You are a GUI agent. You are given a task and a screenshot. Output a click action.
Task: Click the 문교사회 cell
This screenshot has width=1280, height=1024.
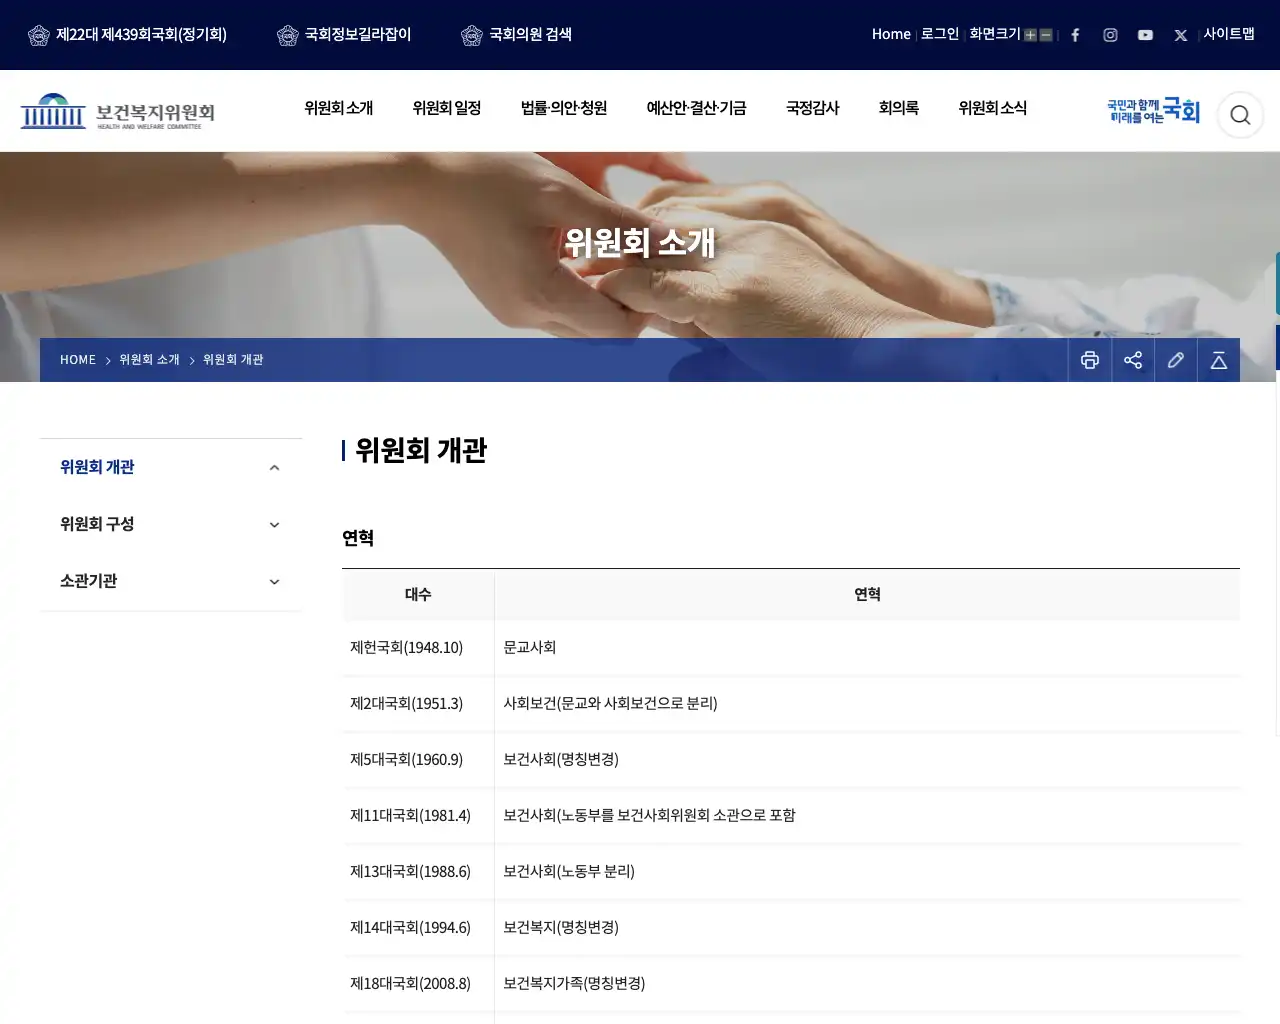[x=867, y=648]
